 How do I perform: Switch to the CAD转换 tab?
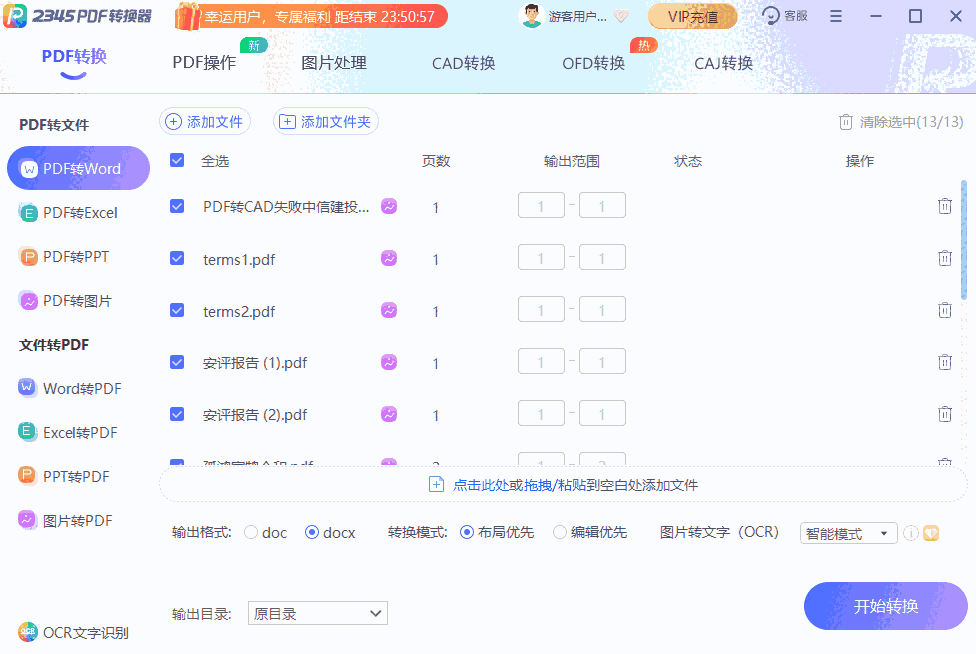(463, 61)
